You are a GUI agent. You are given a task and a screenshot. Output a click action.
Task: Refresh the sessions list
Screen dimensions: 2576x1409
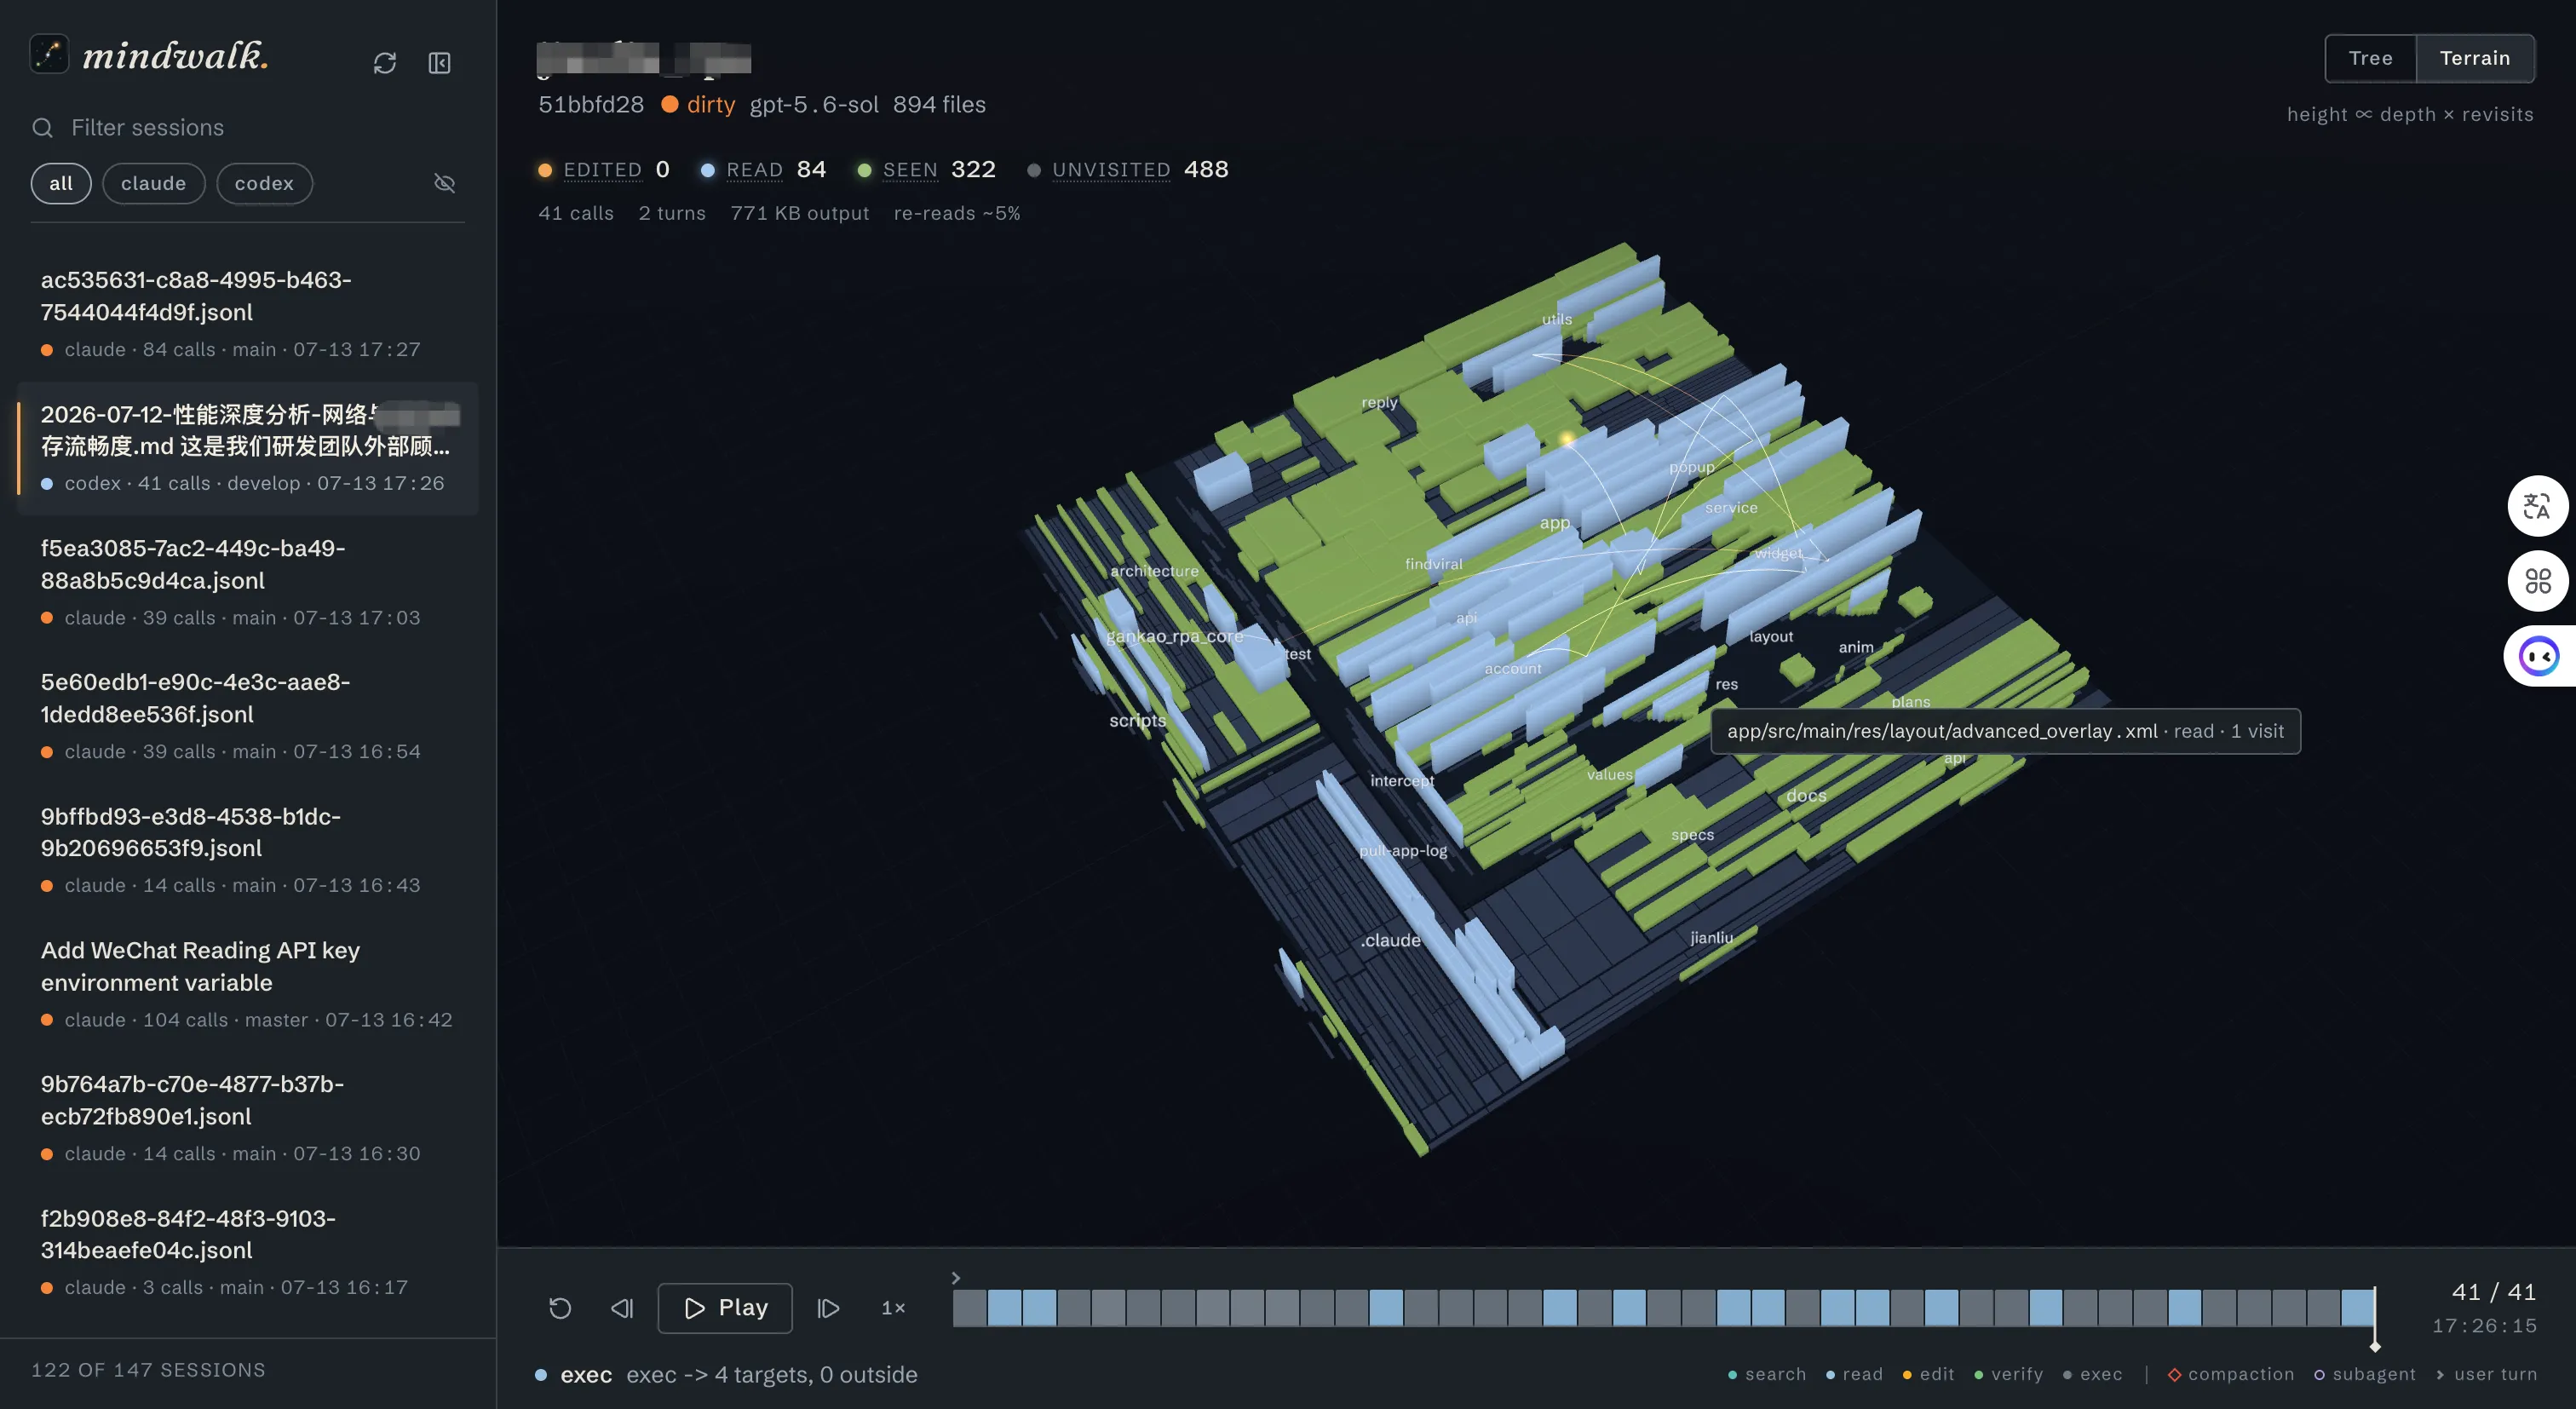(385, 63)
